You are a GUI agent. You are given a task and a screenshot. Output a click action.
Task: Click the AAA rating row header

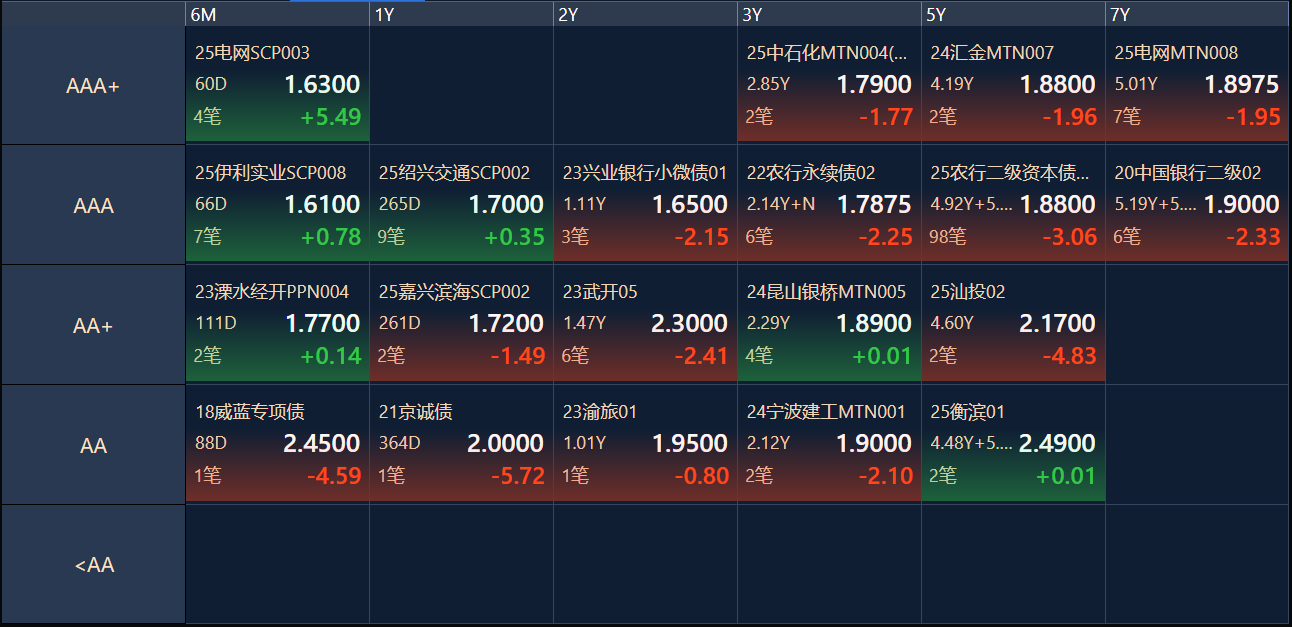pyautogui.click(x=93, y=205)
